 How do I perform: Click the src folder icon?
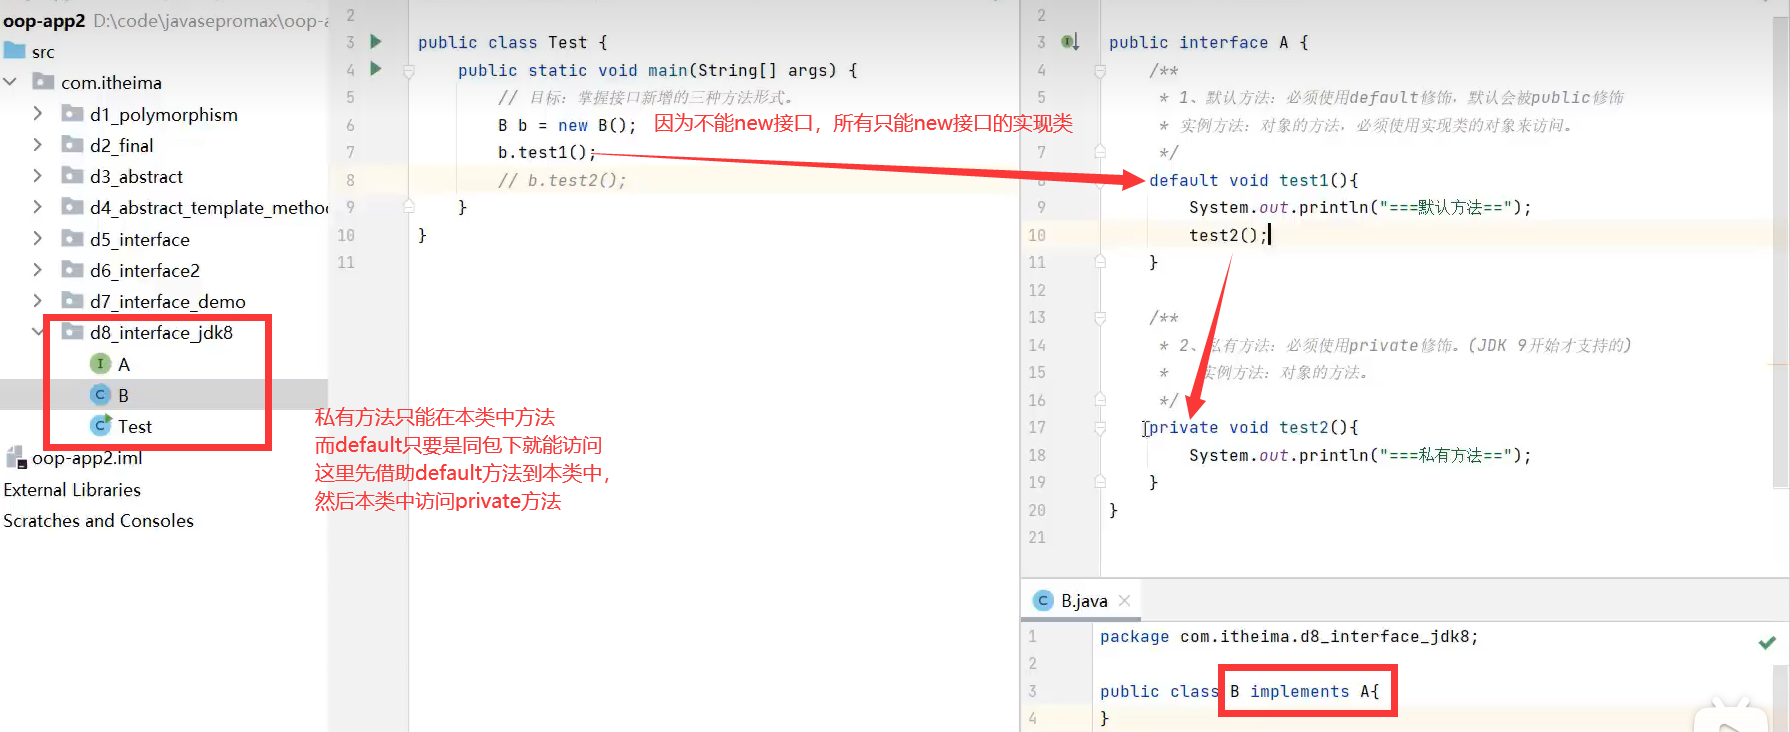(14, 51)
